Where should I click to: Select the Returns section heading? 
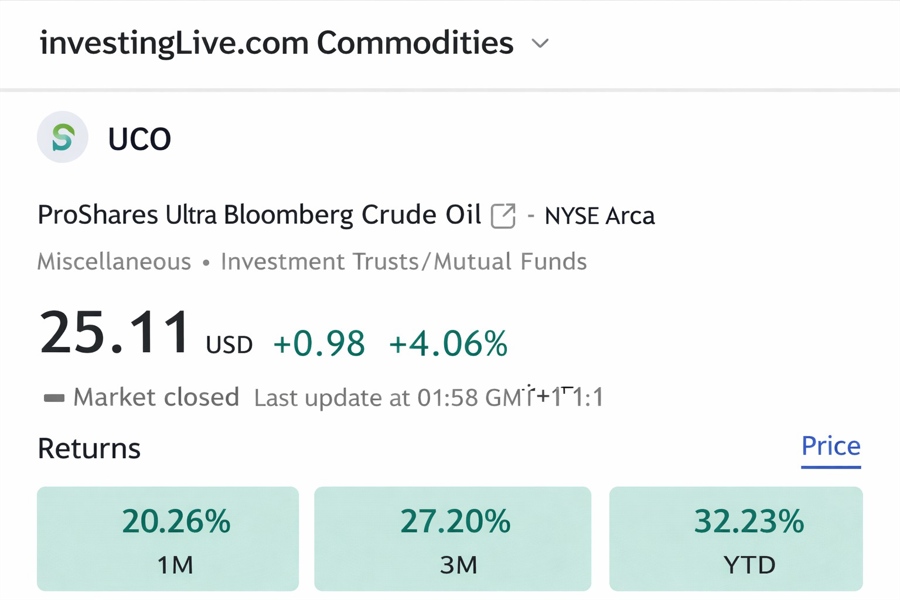click(89, 448)
